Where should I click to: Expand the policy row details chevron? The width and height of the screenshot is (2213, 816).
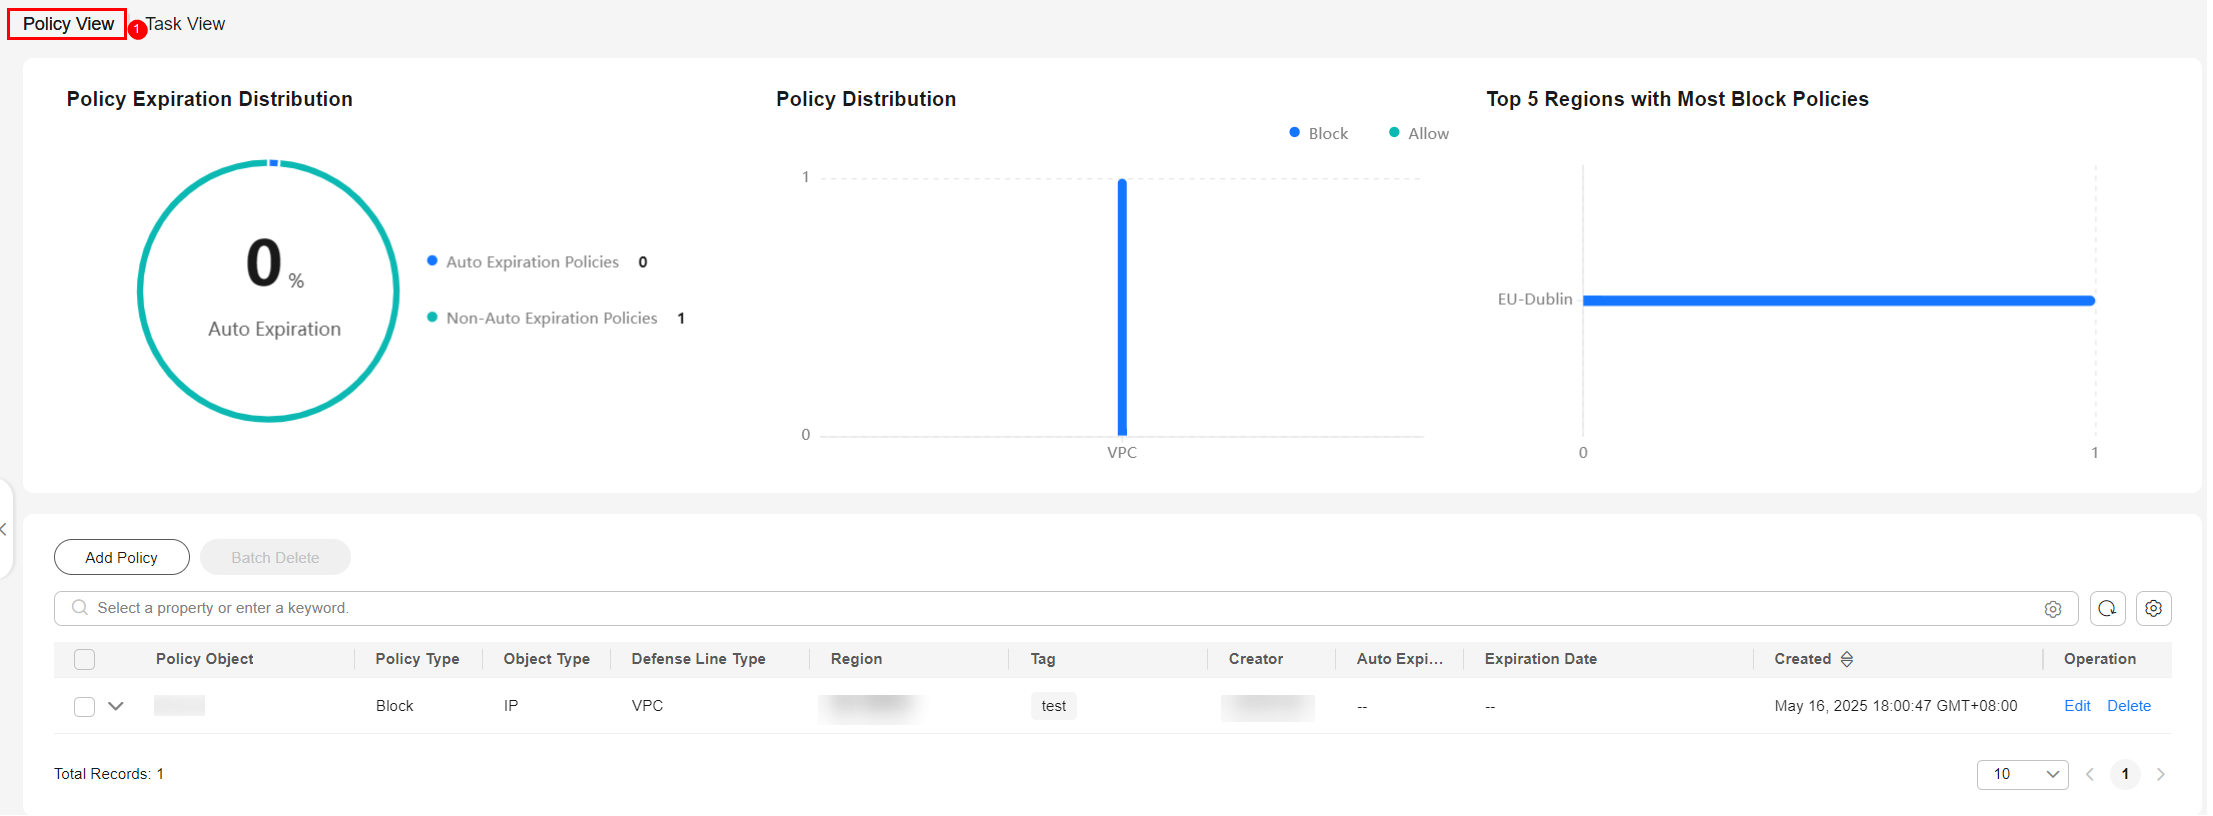pos(116,706)
